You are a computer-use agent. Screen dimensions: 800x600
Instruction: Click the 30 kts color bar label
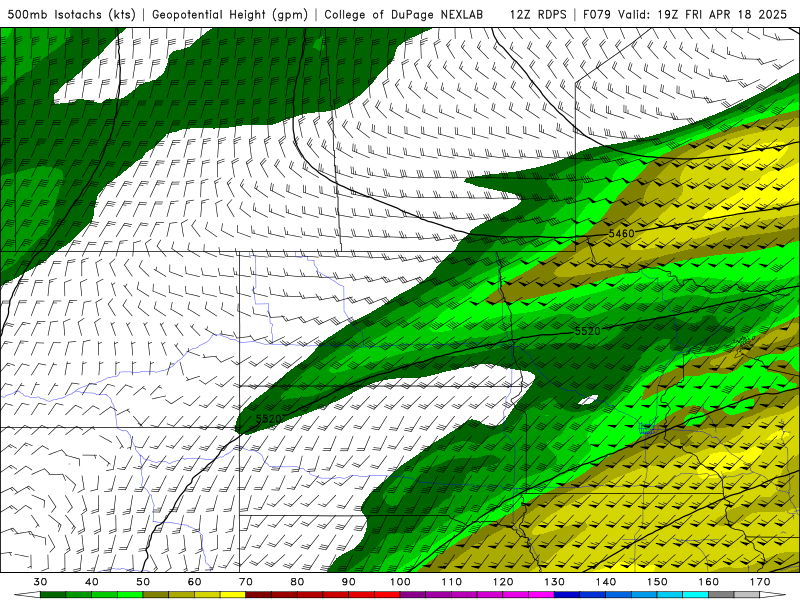tap(41, 582)
